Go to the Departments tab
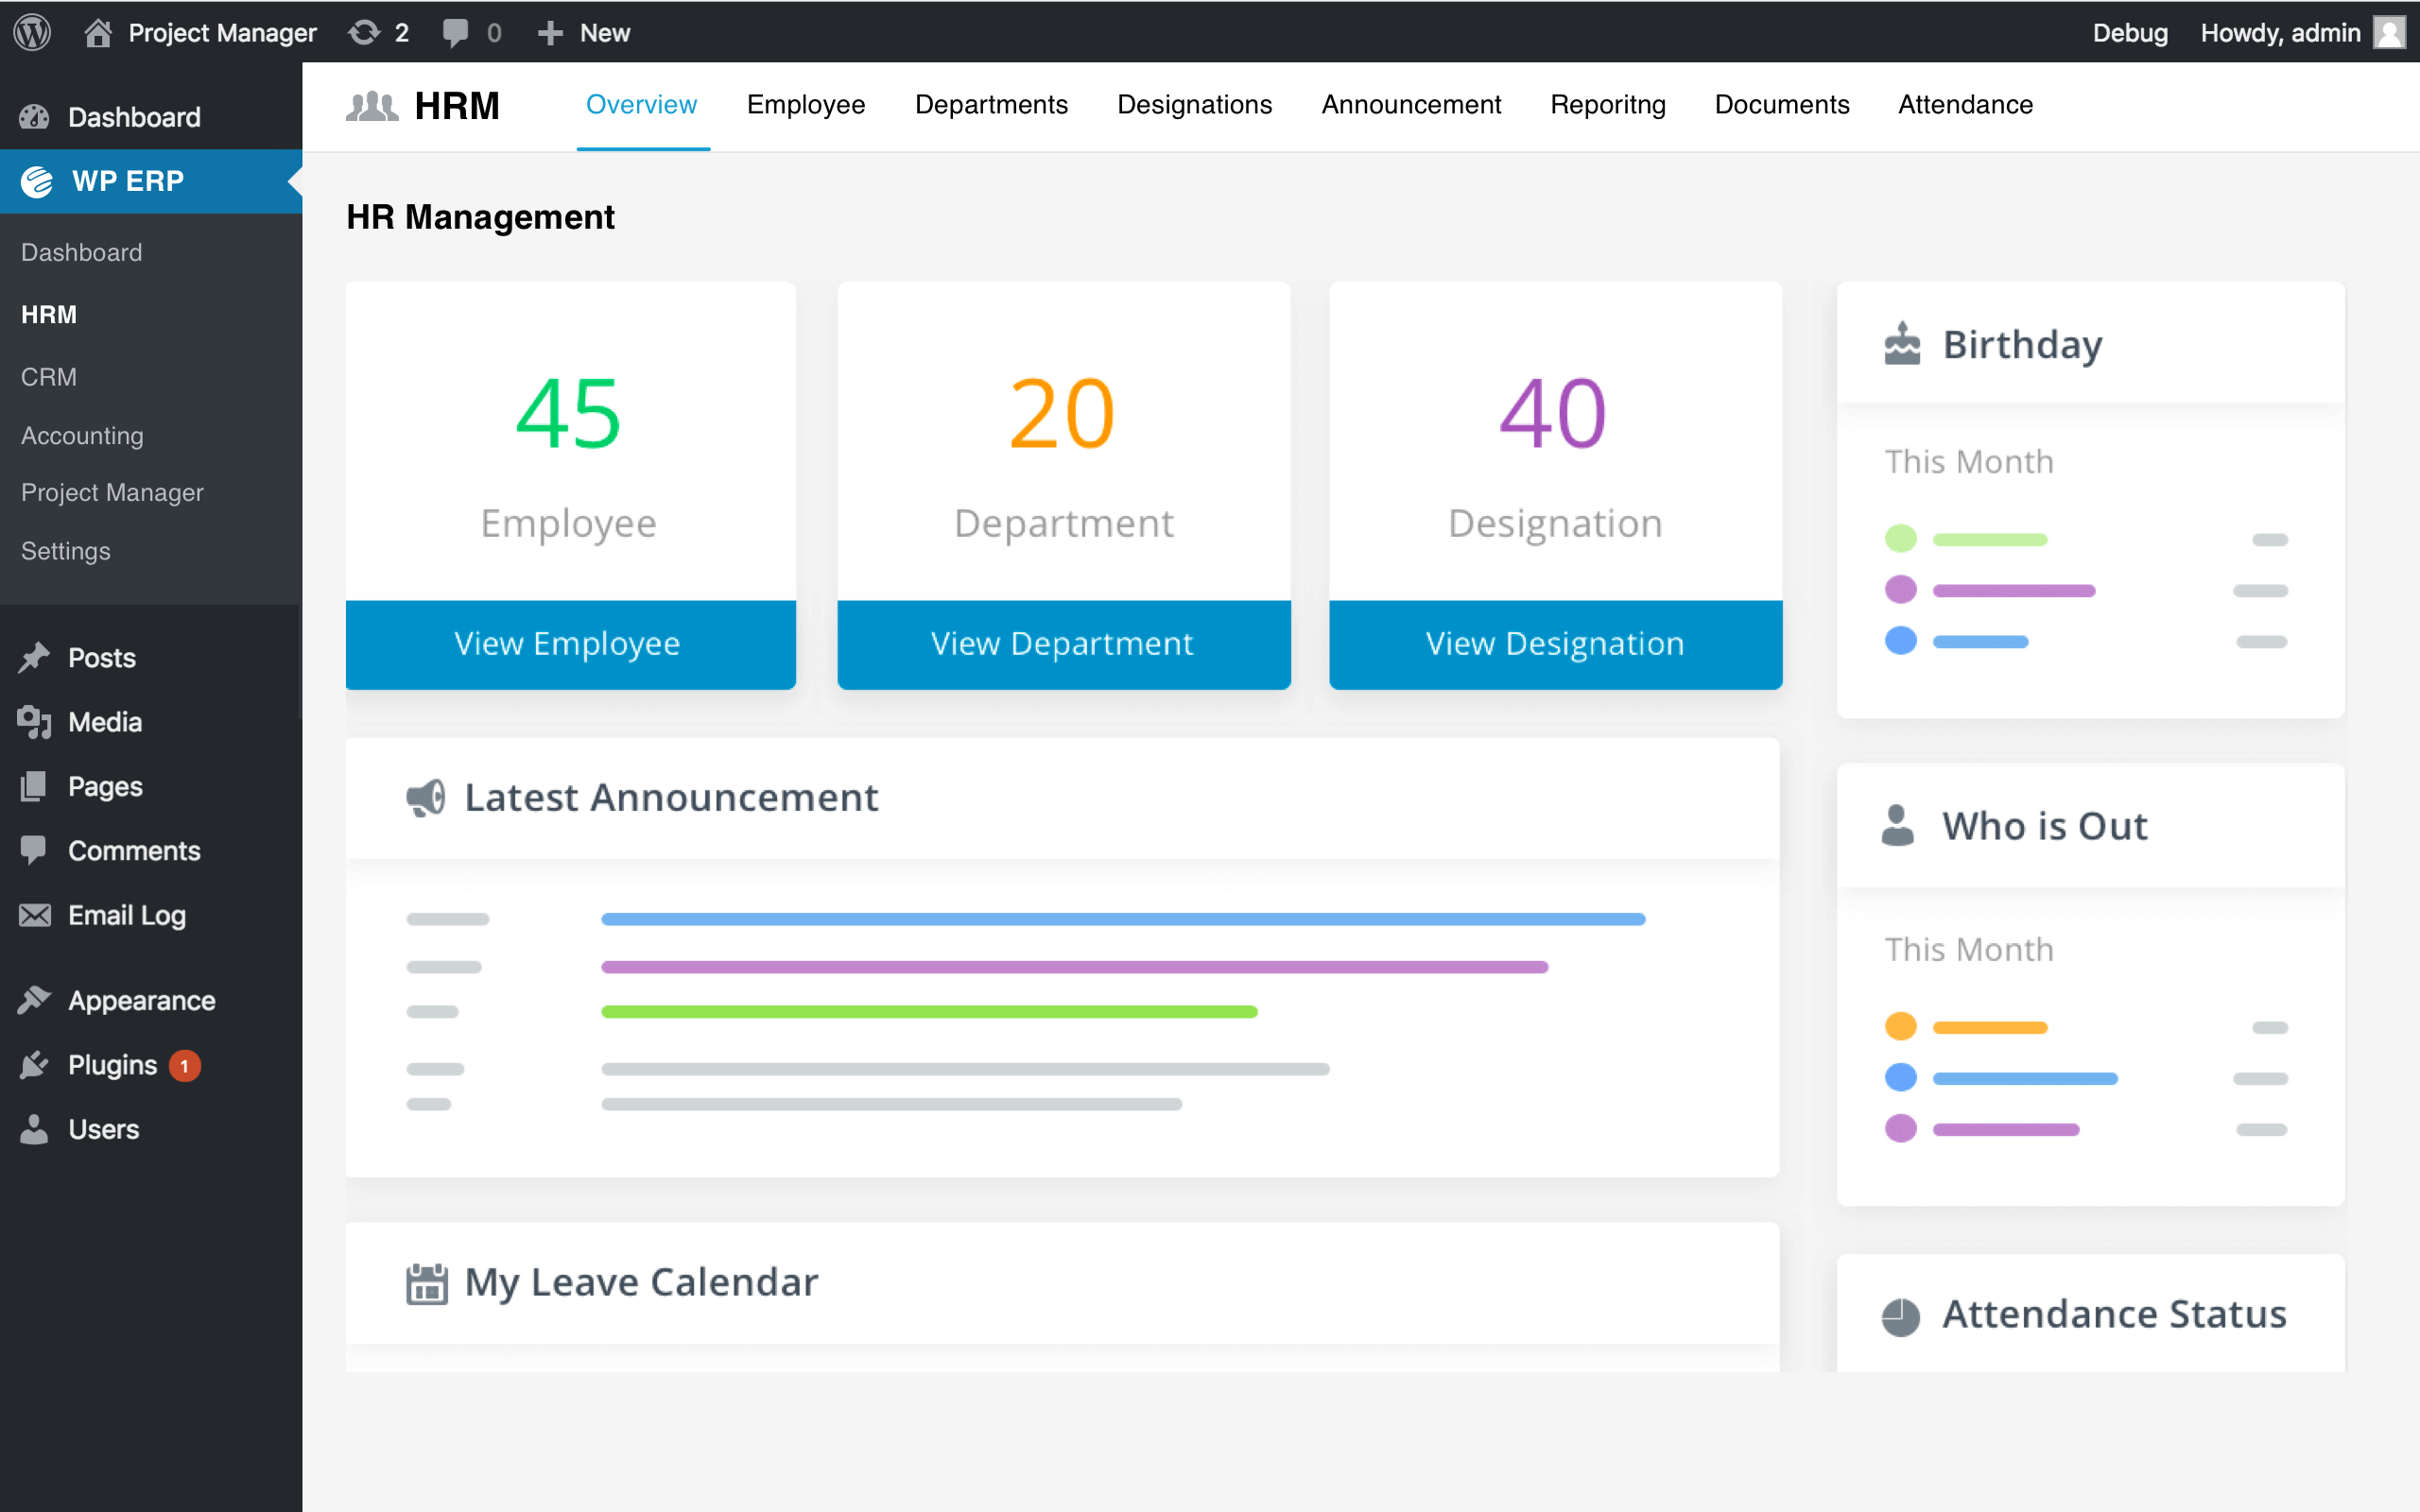 coord(990,105)
